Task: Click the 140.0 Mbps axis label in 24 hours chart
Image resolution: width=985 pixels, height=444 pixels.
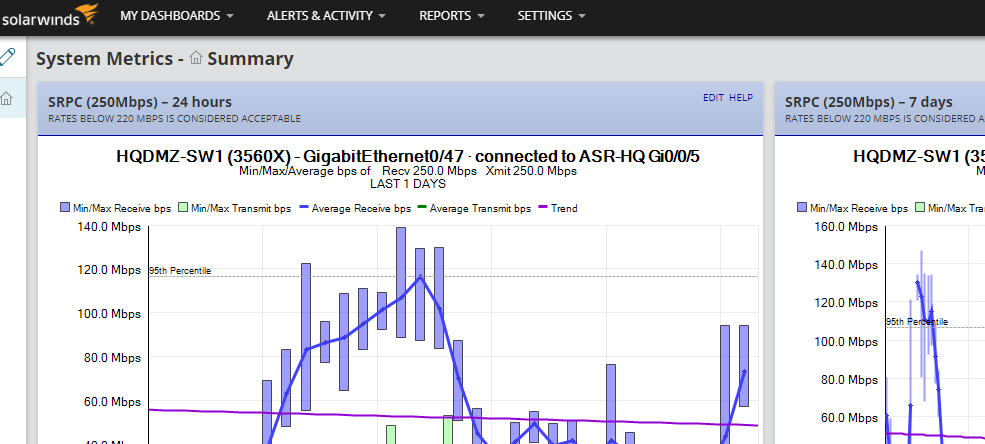Action: [109, 227]
